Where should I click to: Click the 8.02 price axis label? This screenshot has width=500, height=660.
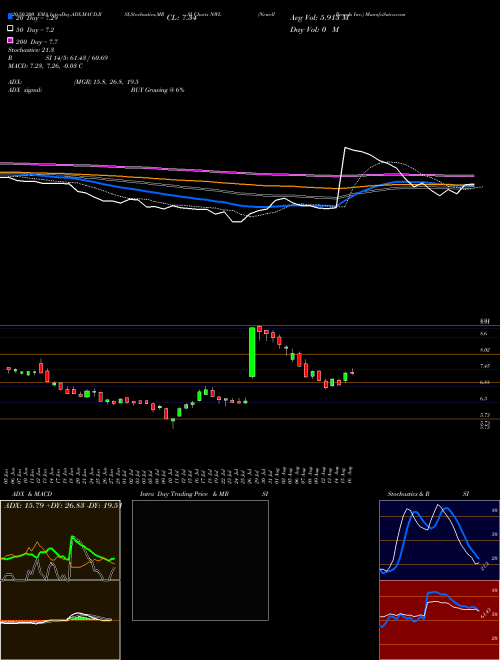[x=485, y=350]
